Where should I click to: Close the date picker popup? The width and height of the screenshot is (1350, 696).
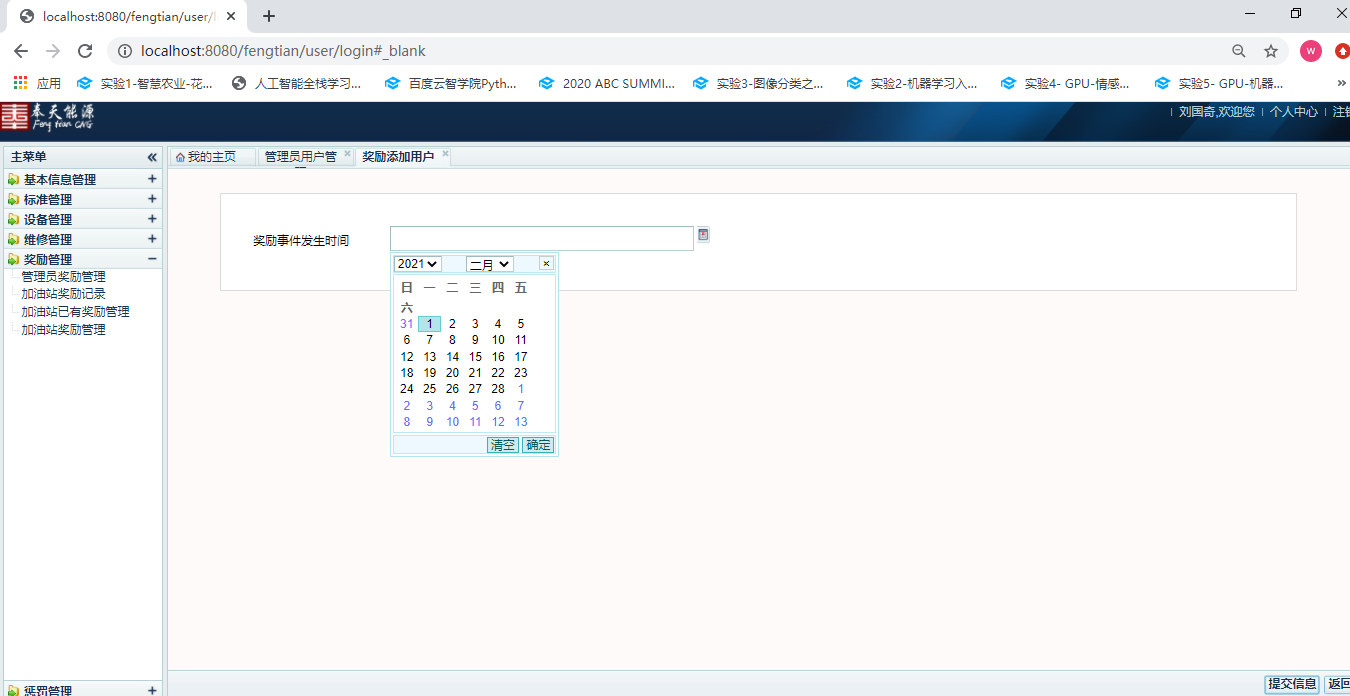coord(545,264)
